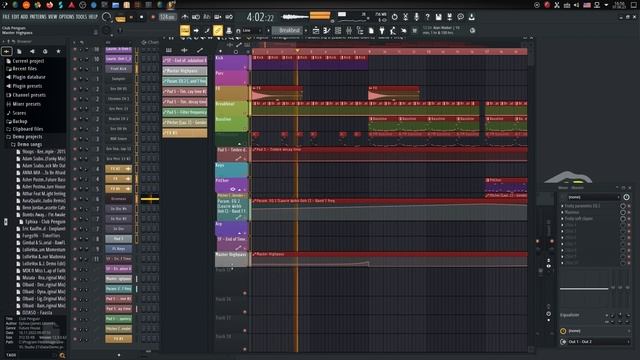Open the HELP menu

click(x=93, y=17)
